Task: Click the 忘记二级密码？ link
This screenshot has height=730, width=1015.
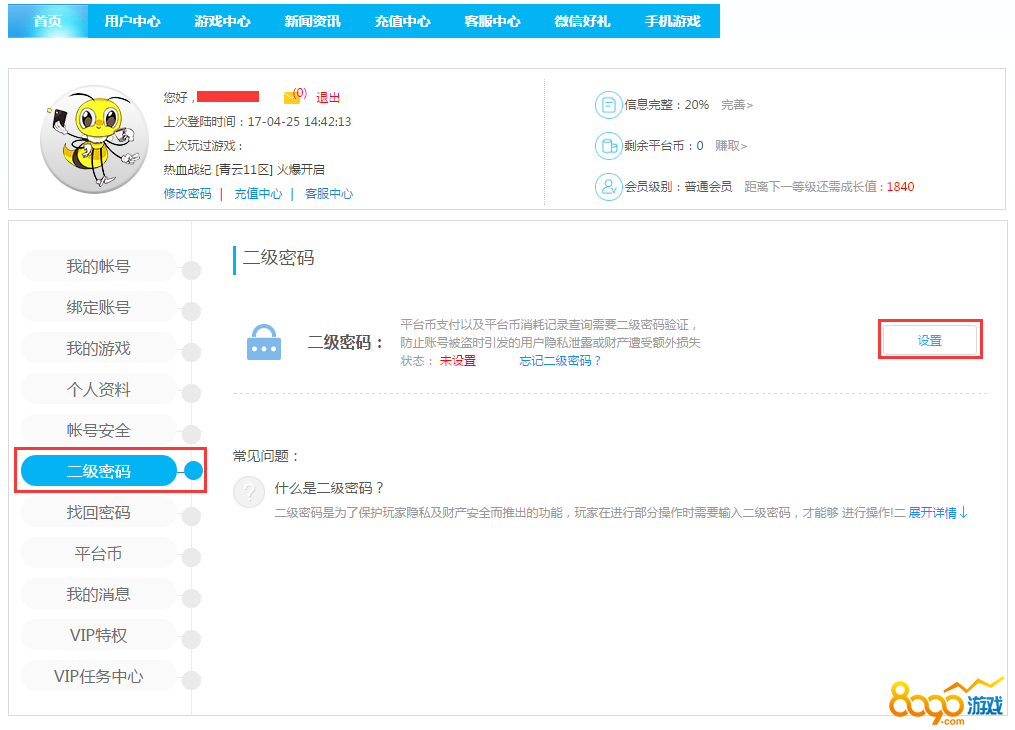Action: point(560,361)
